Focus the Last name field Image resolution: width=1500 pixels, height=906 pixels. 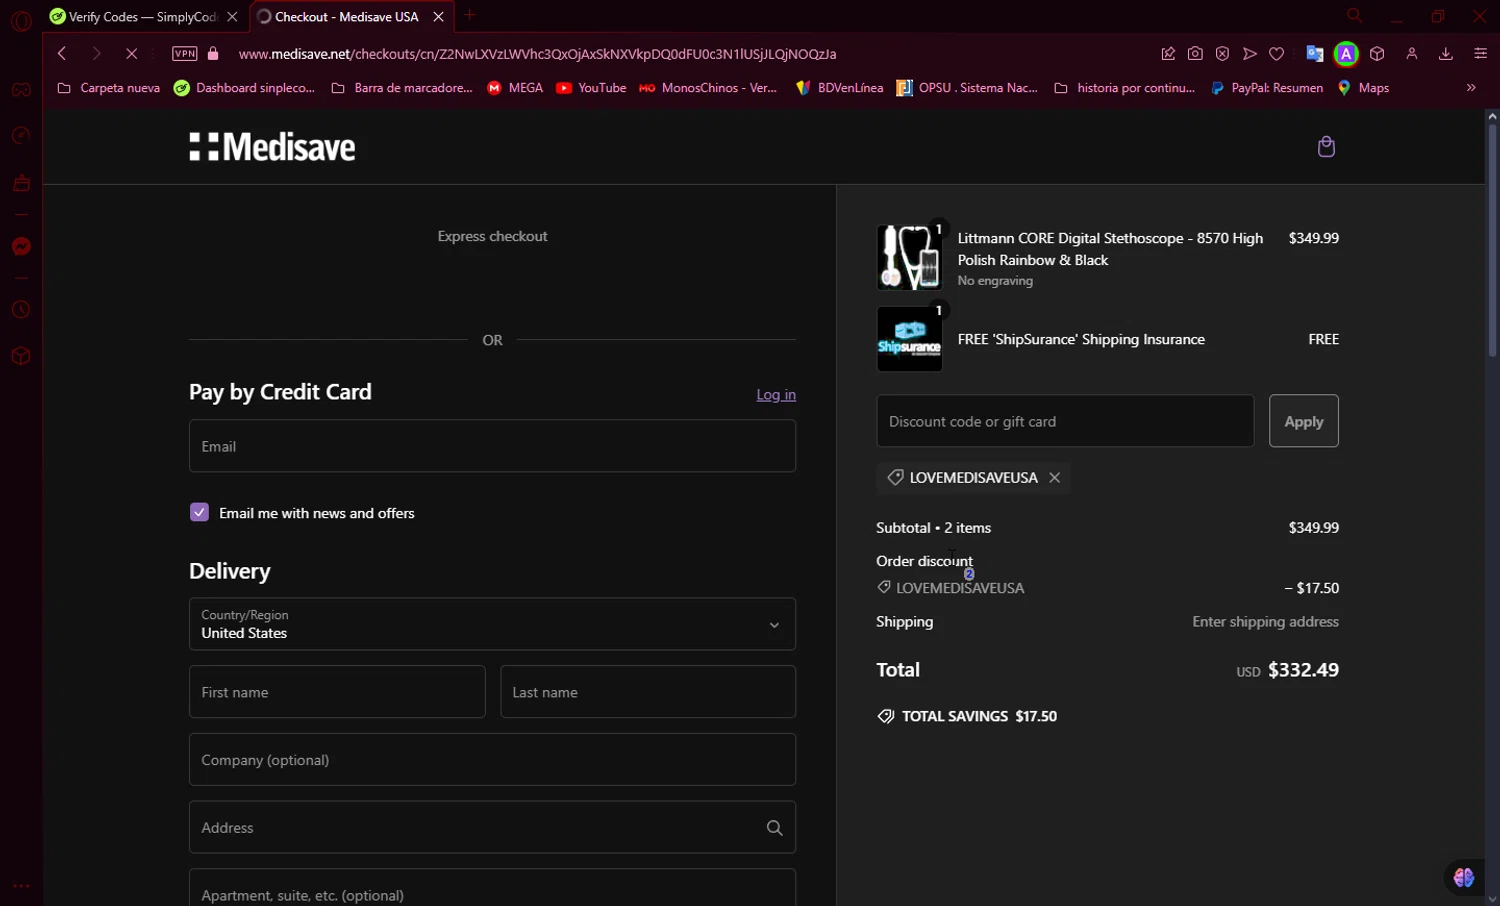click(648, 692)
